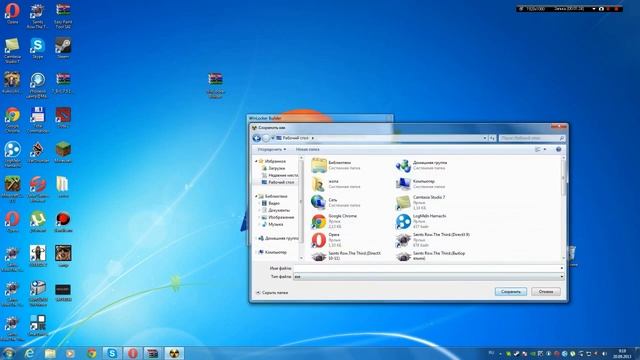Click the Camtasia Studio 7 desktop shortcut
Viewport: 640px width, 360px height.
coord(12,51)
